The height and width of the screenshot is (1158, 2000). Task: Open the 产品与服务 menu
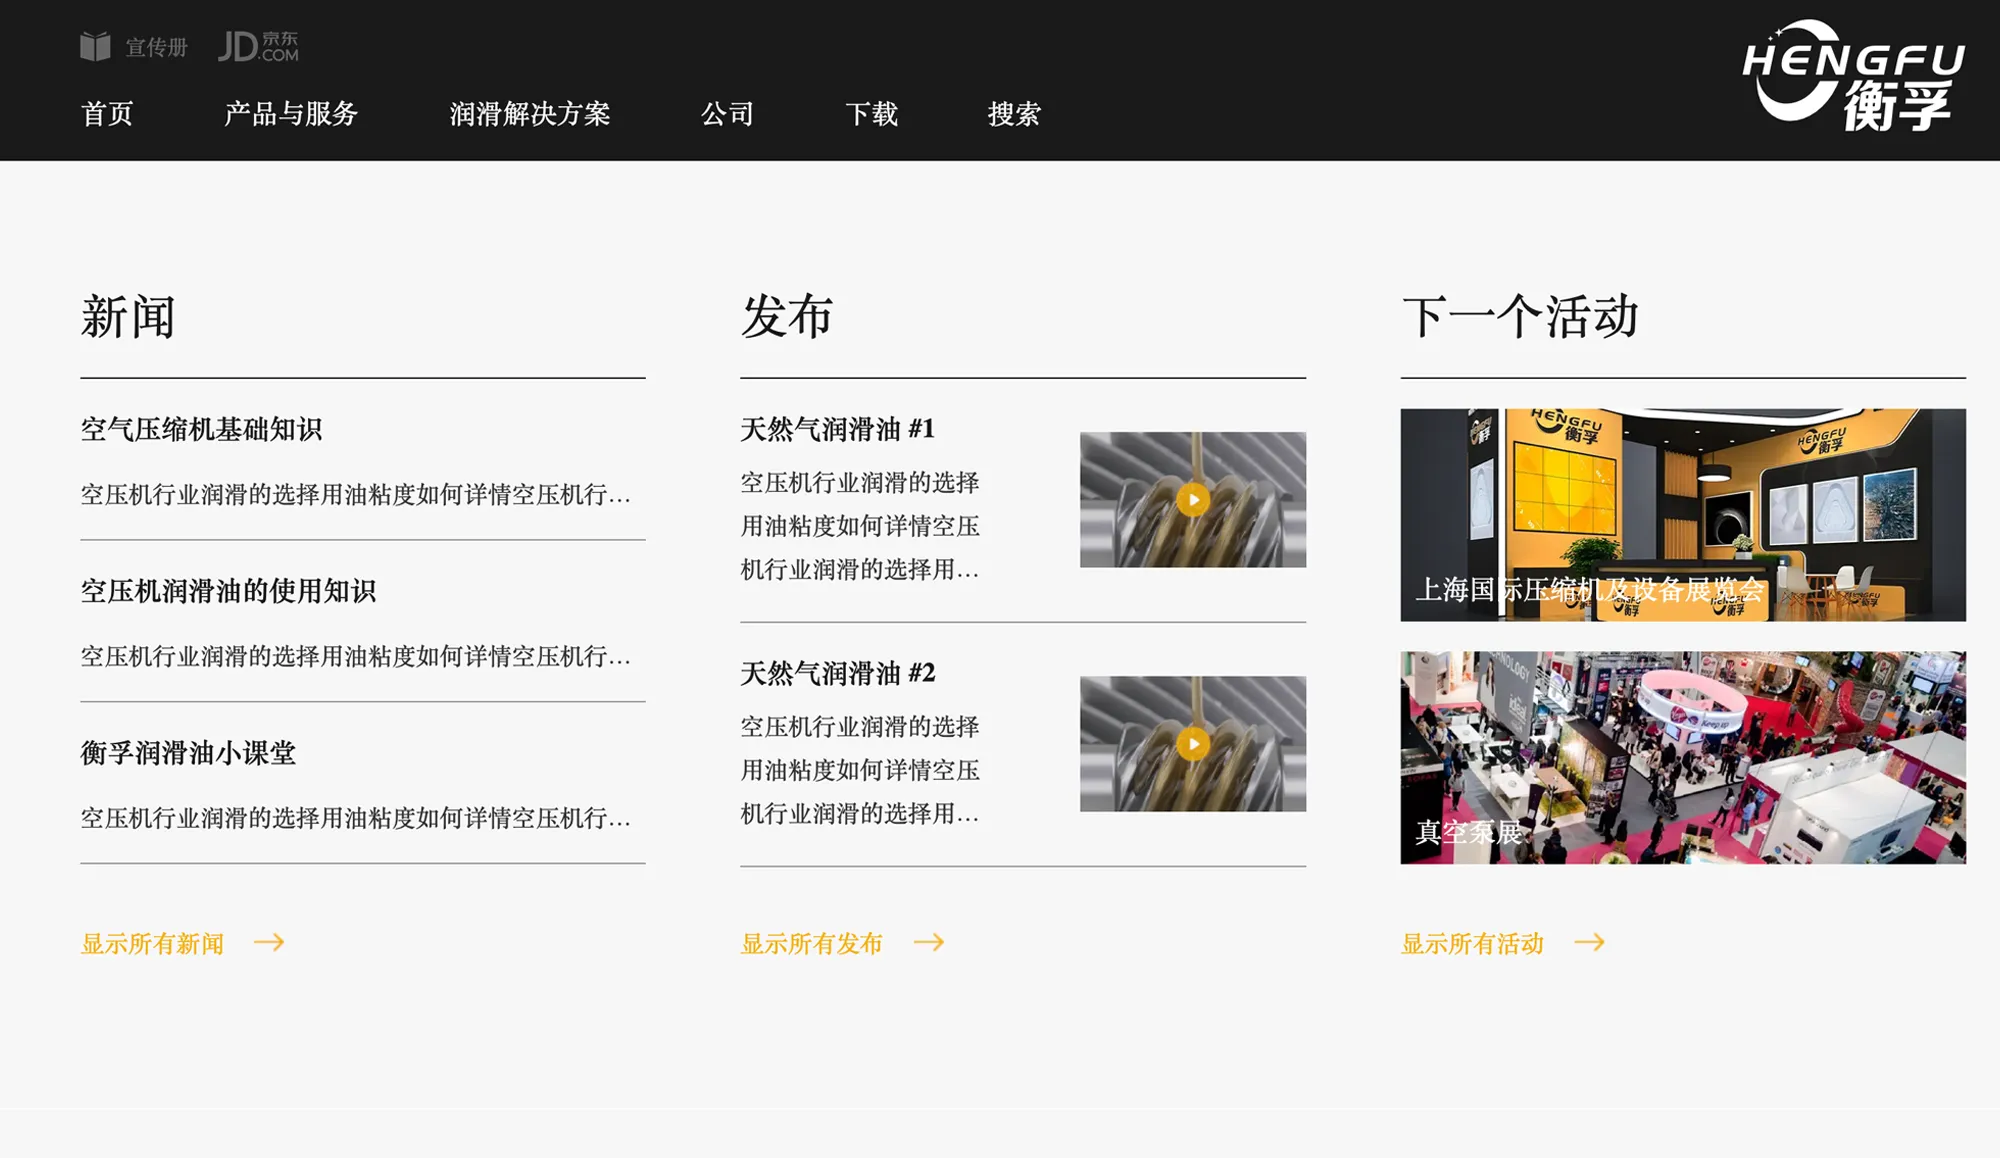tap(291, 114)
